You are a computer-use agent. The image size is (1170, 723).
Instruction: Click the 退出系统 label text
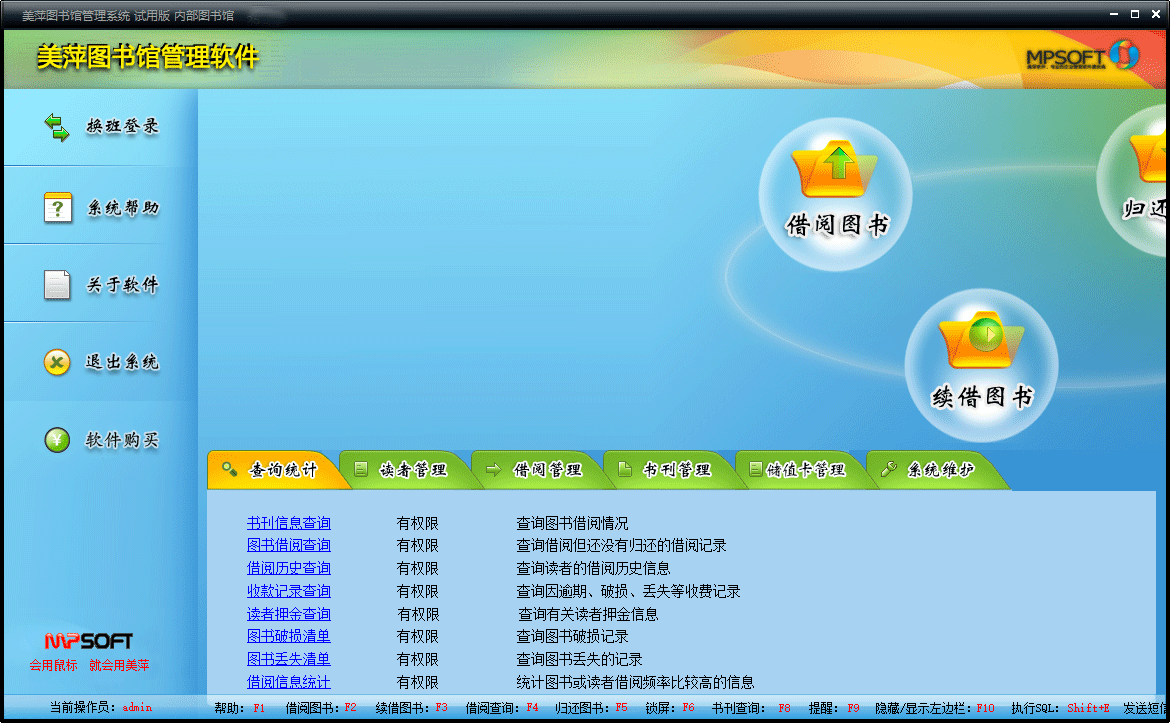(122, 363)
